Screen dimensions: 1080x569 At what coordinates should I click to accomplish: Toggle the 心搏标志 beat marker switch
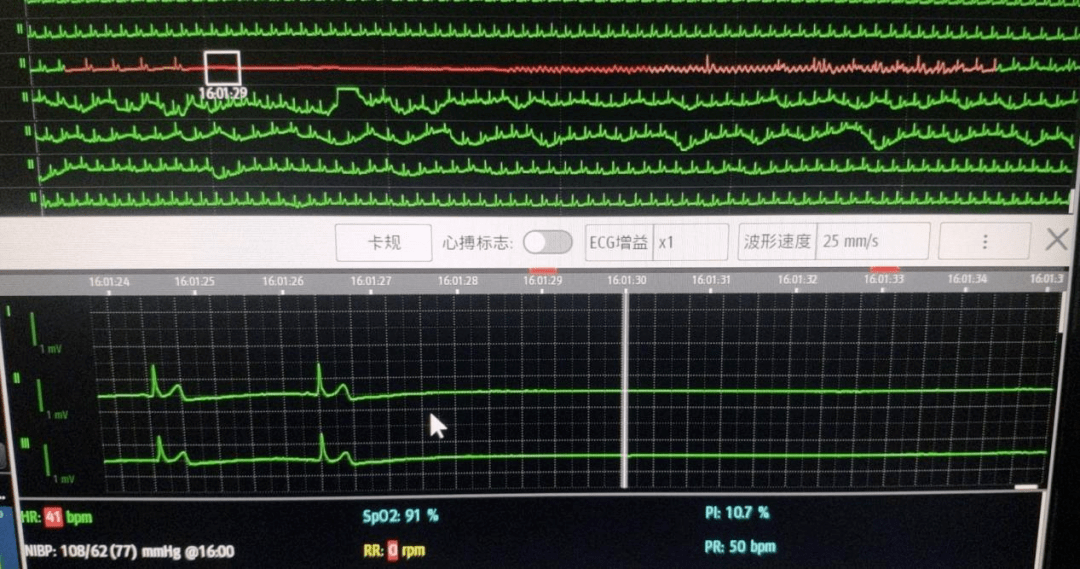[x=547, y=242]
